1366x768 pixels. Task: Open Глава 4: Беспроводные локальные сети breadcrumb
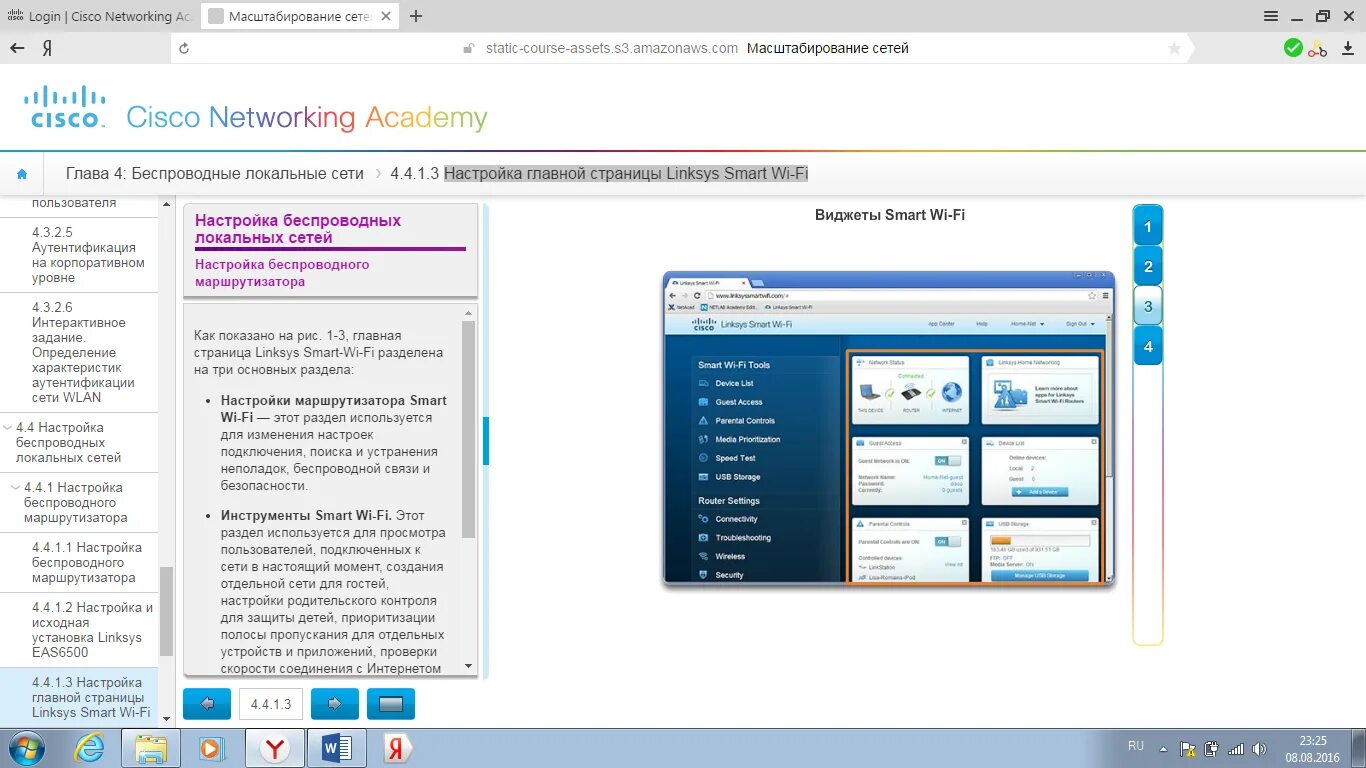(x=215, y=173)
